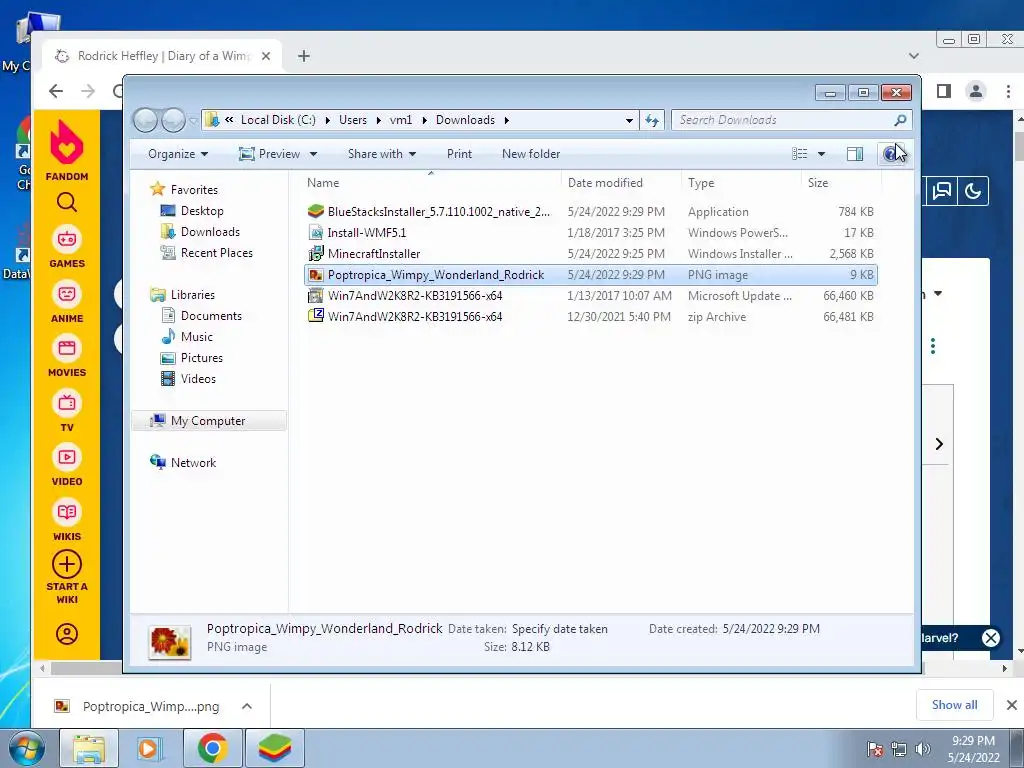Open the Chrome tab search chevron
1024x768 pixels.
914,56
